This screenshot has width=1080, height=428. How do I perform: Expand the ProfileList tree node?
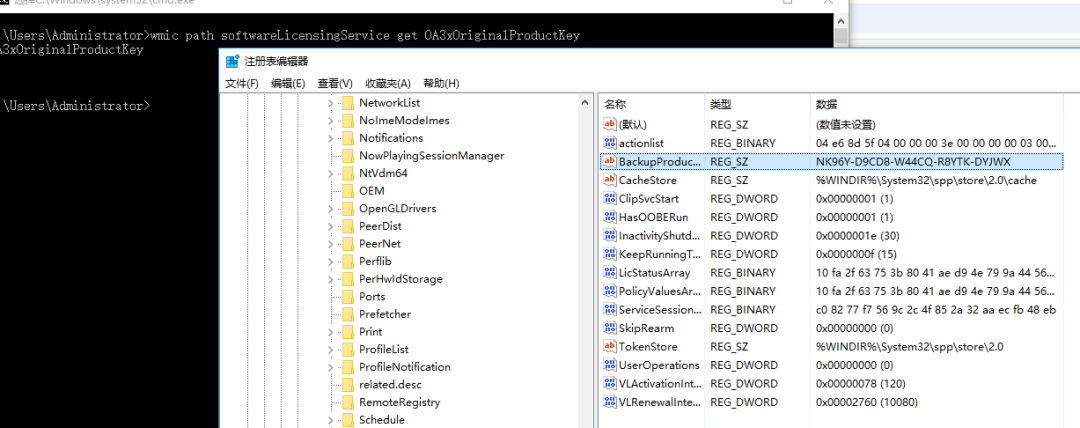click(330, 349)
